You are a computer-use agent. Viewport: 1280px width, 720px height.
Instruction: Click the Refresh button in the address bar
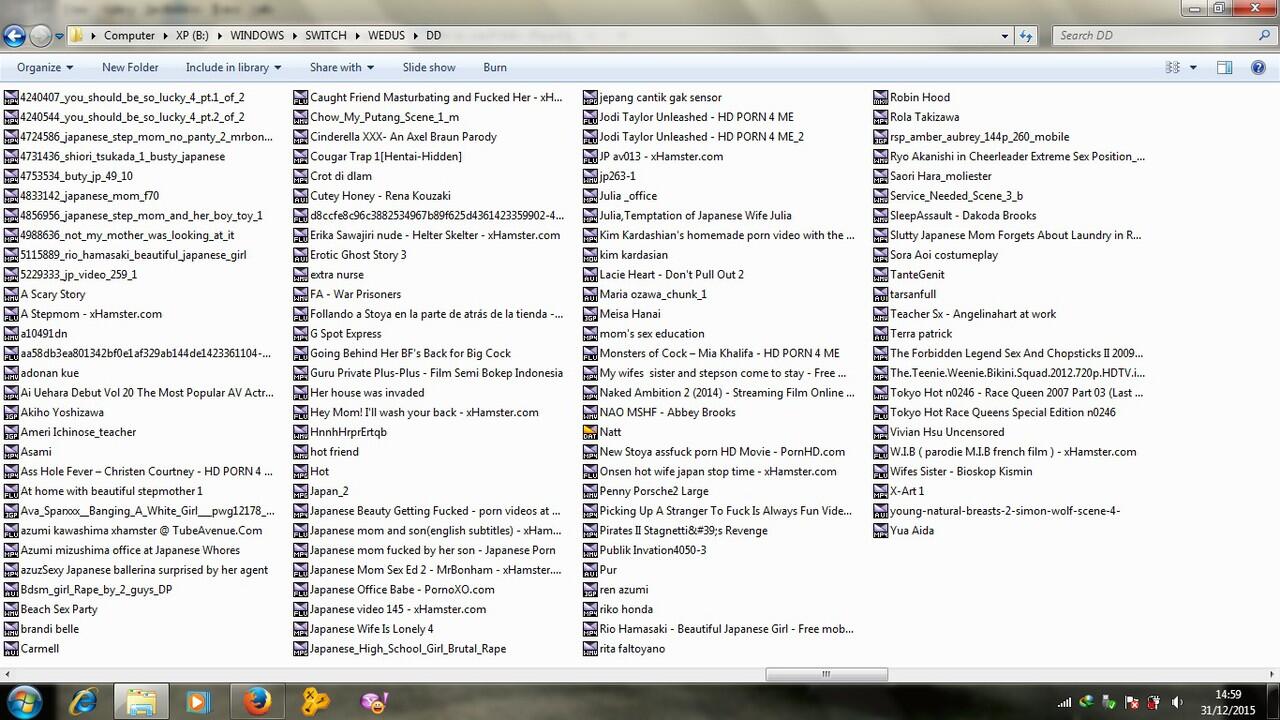[1026, 35]
